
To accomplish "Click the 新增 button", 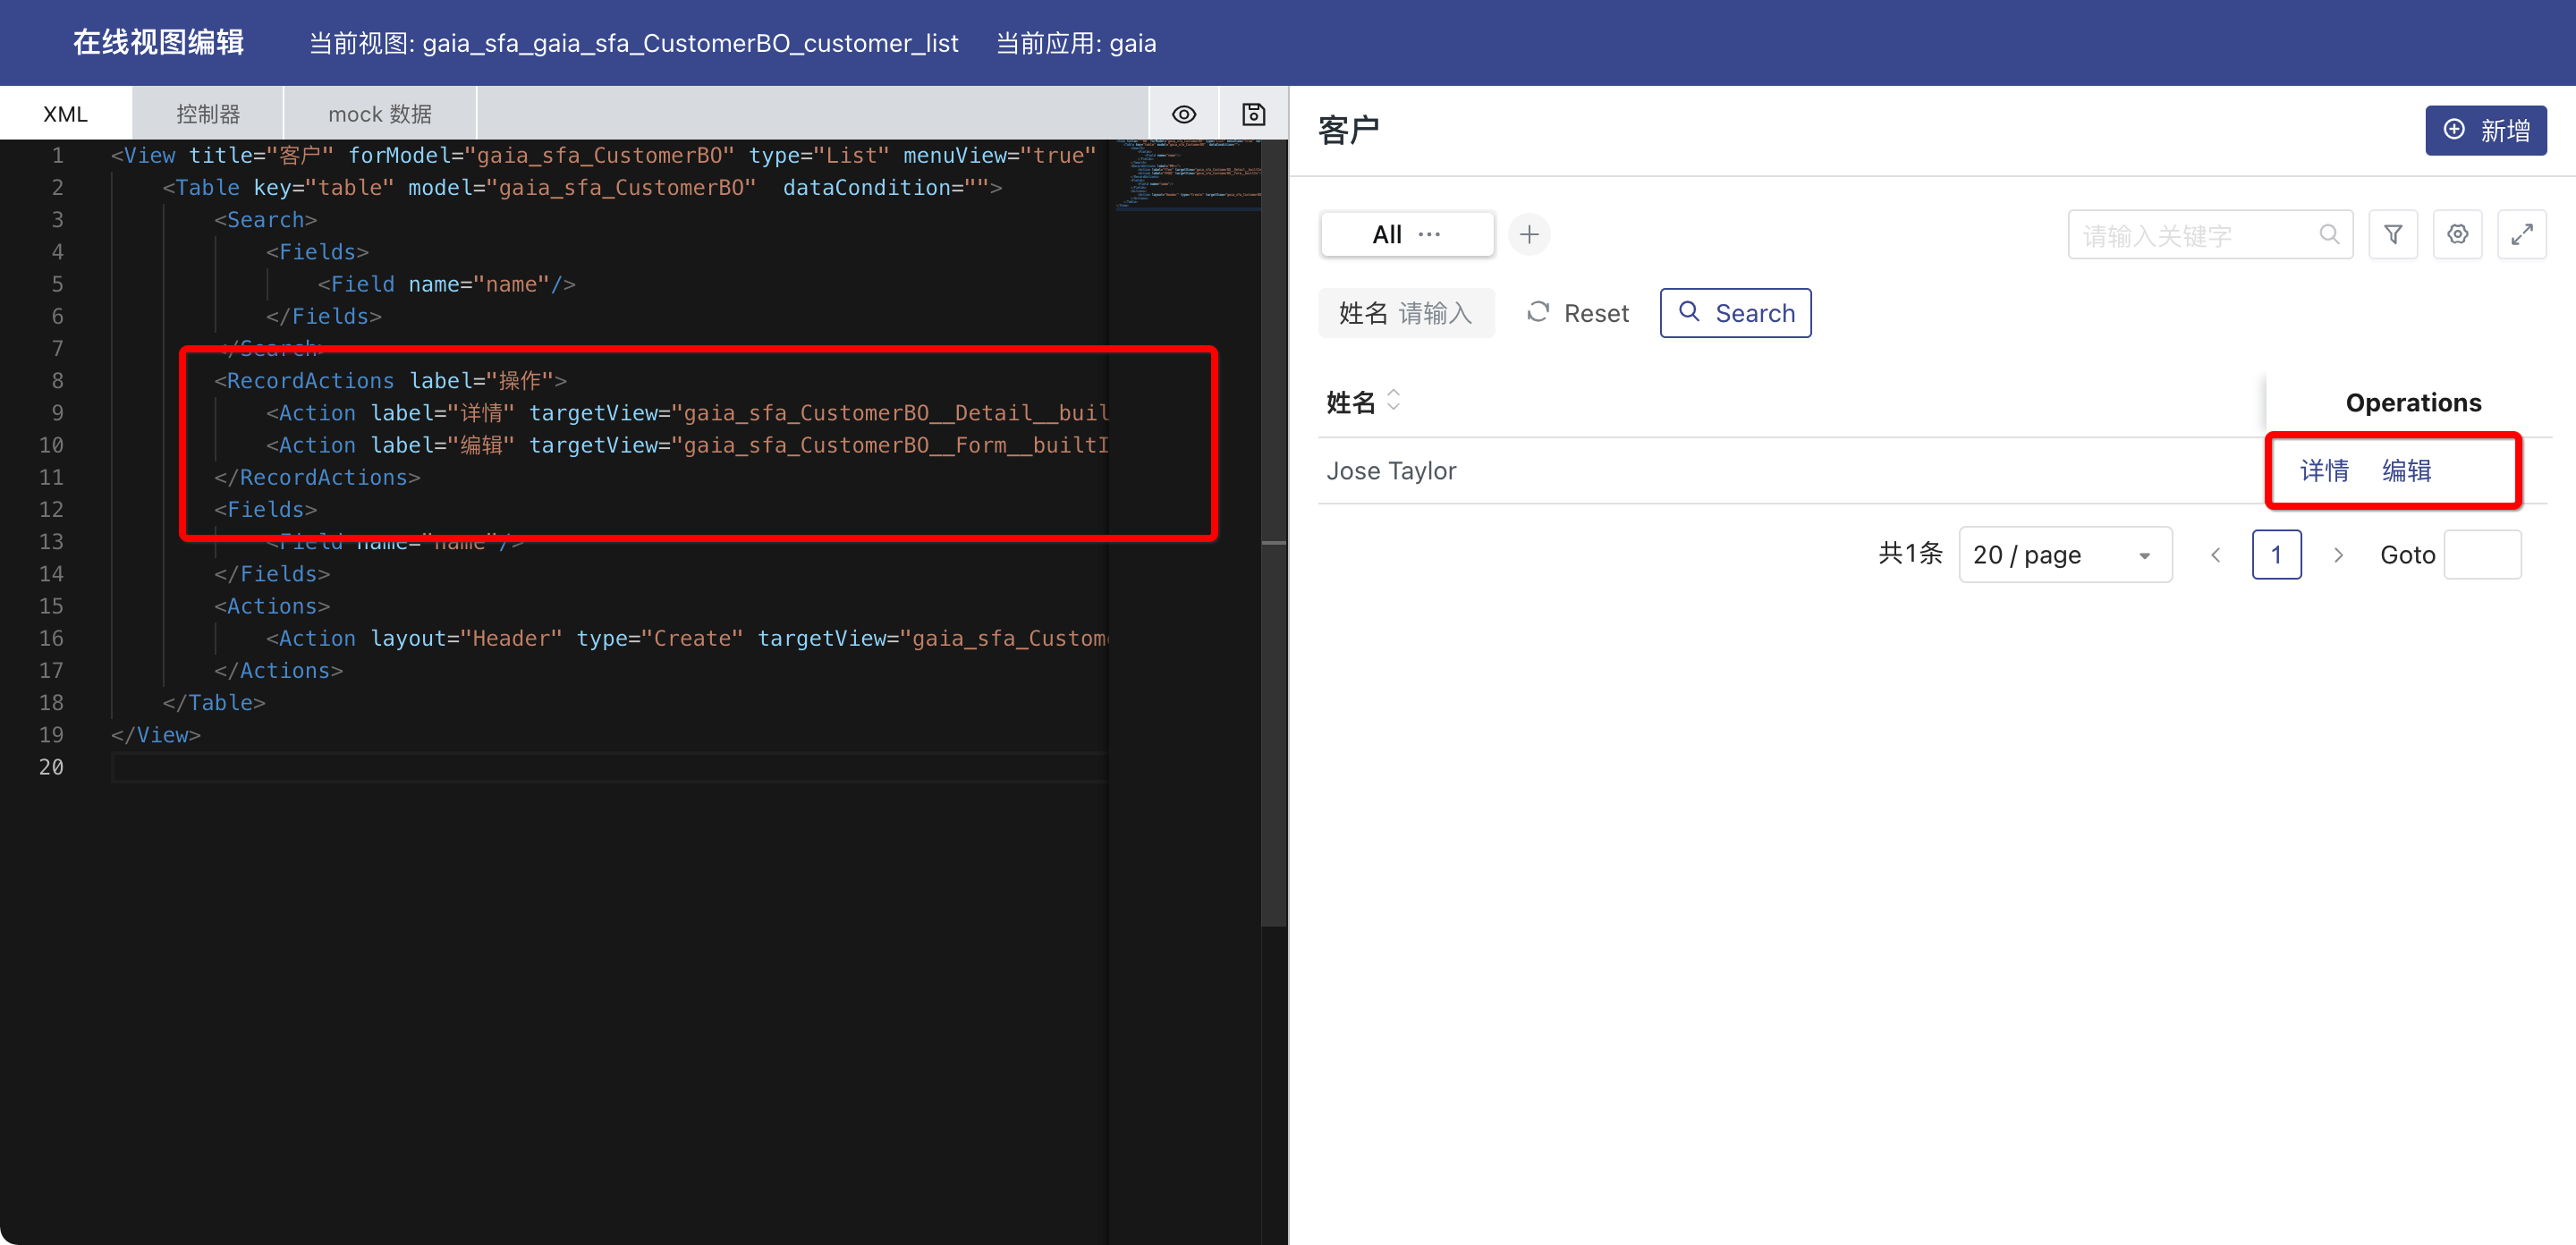I will (2486, 131).
